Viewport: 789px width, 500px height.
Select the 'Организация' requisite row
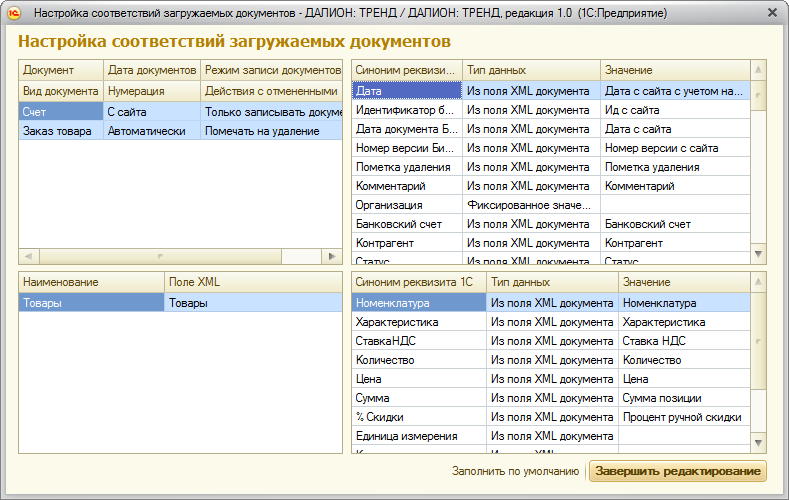551,205
